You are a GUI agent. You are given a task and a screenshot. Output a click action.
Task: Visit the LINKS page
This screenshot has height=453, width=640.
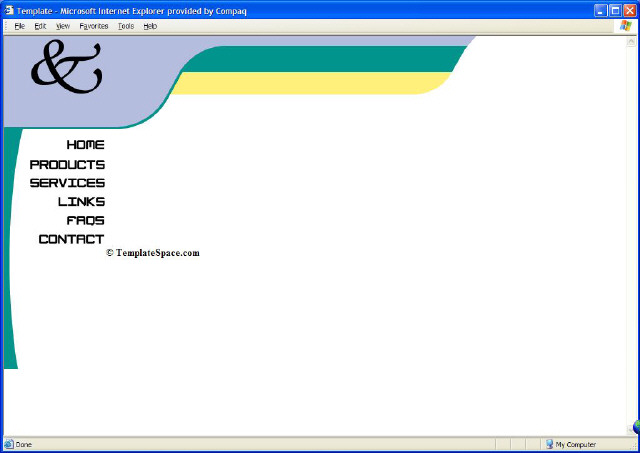tap(81, 202)
